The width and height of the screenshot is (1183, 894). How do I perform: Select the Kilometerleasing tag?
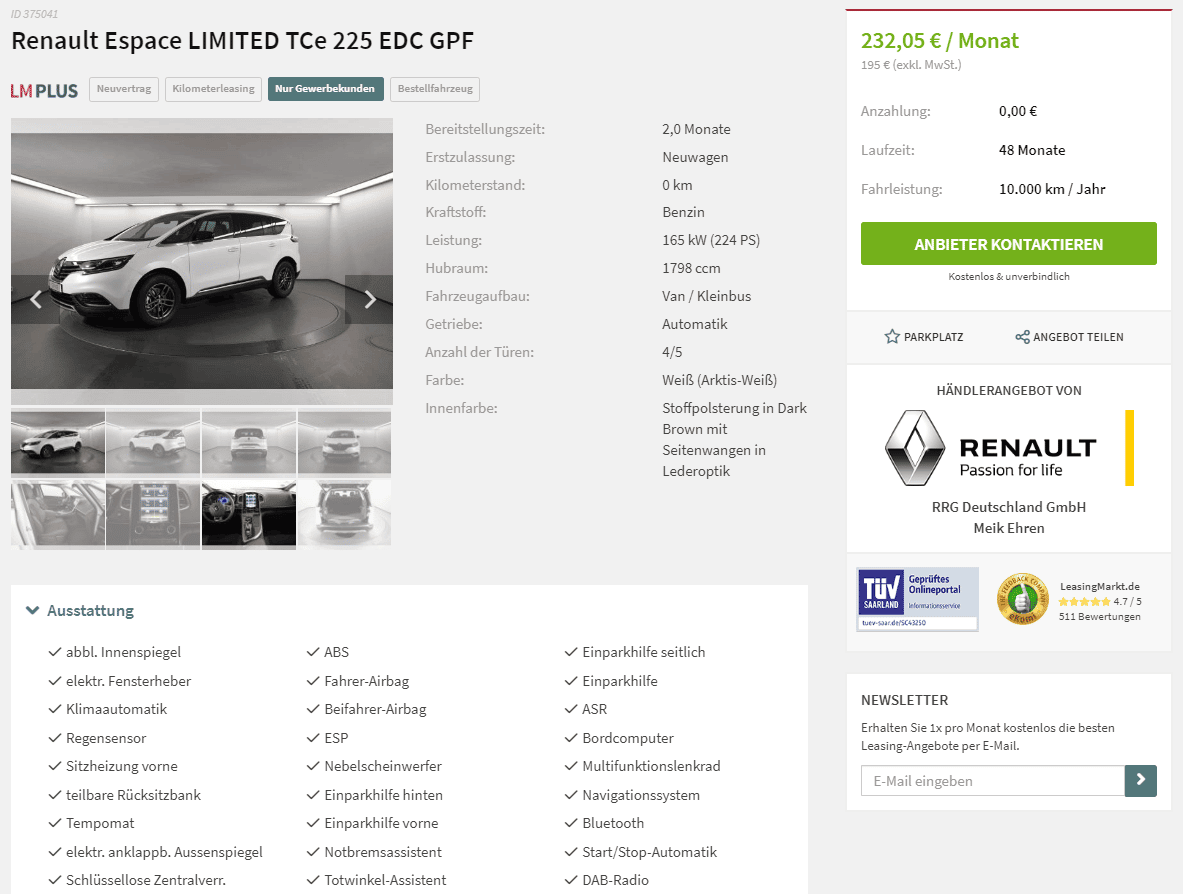tap(214, 89)
